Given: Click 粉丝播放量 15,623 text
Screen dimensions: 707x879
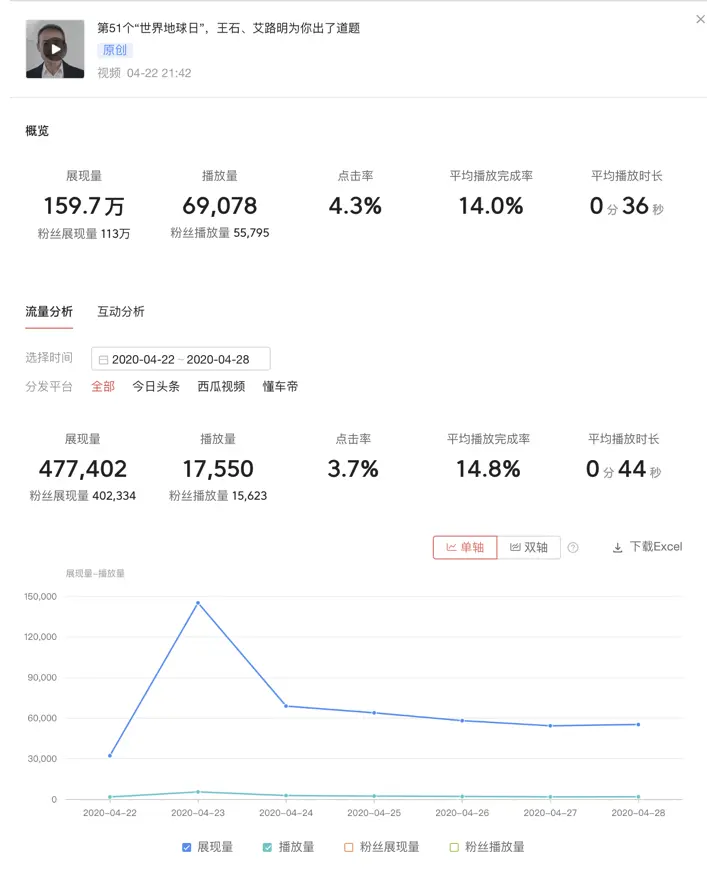Looking at the screenshot, I should 218,496.
